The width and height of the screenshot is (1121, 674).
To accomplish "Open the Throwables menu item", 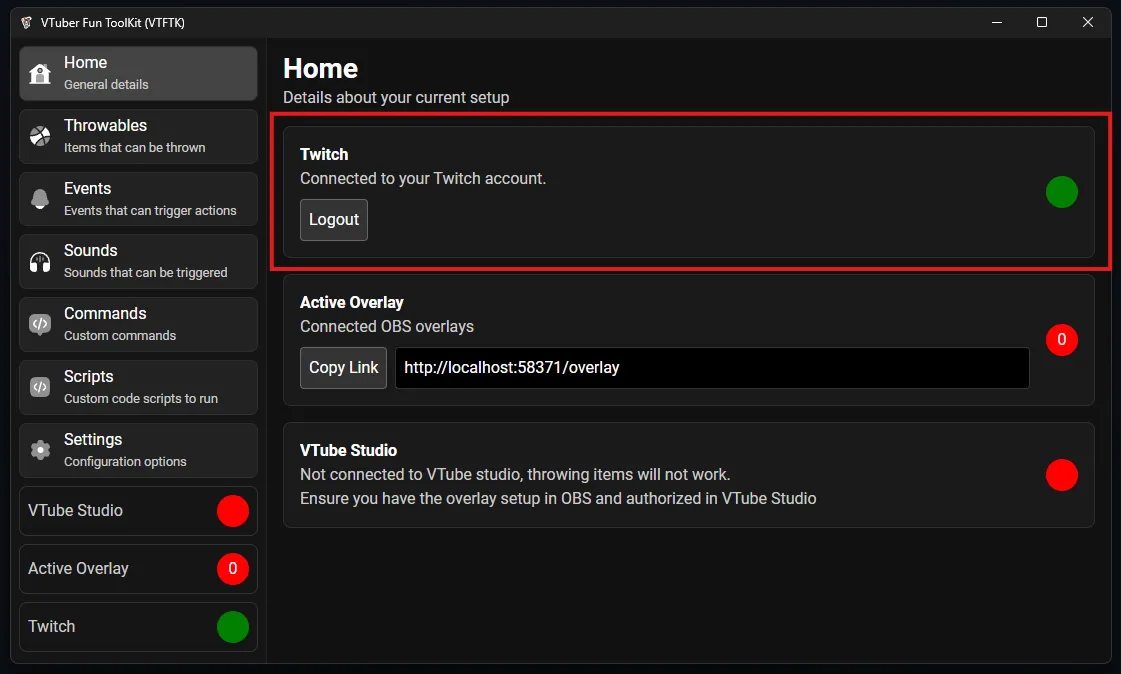I will [138, 136].
